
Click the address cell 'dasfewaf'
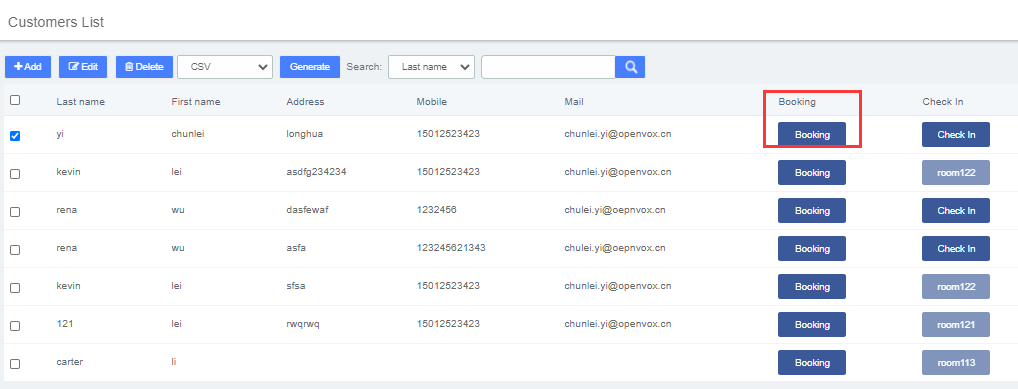(x=308, y=210)
